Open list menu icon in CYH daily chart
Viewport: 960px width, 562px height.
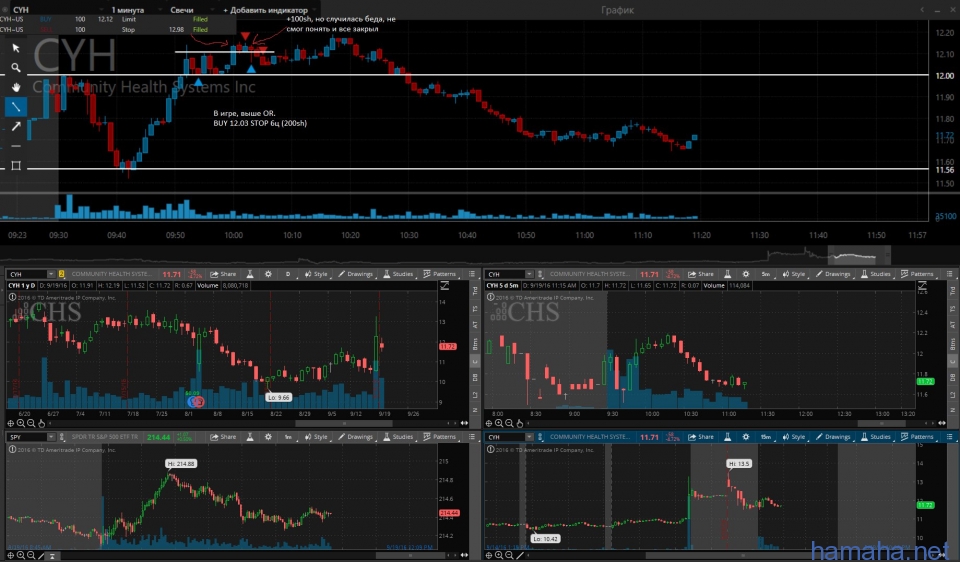[472, 274]
